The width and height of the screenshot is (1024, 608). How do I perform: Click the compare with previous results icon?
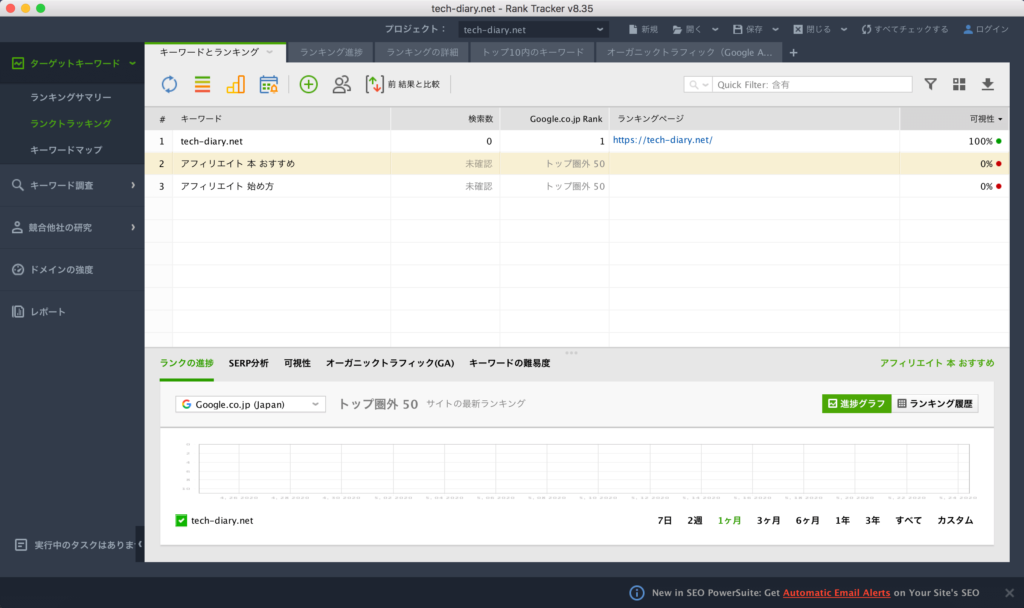click(x=374, y=84)
